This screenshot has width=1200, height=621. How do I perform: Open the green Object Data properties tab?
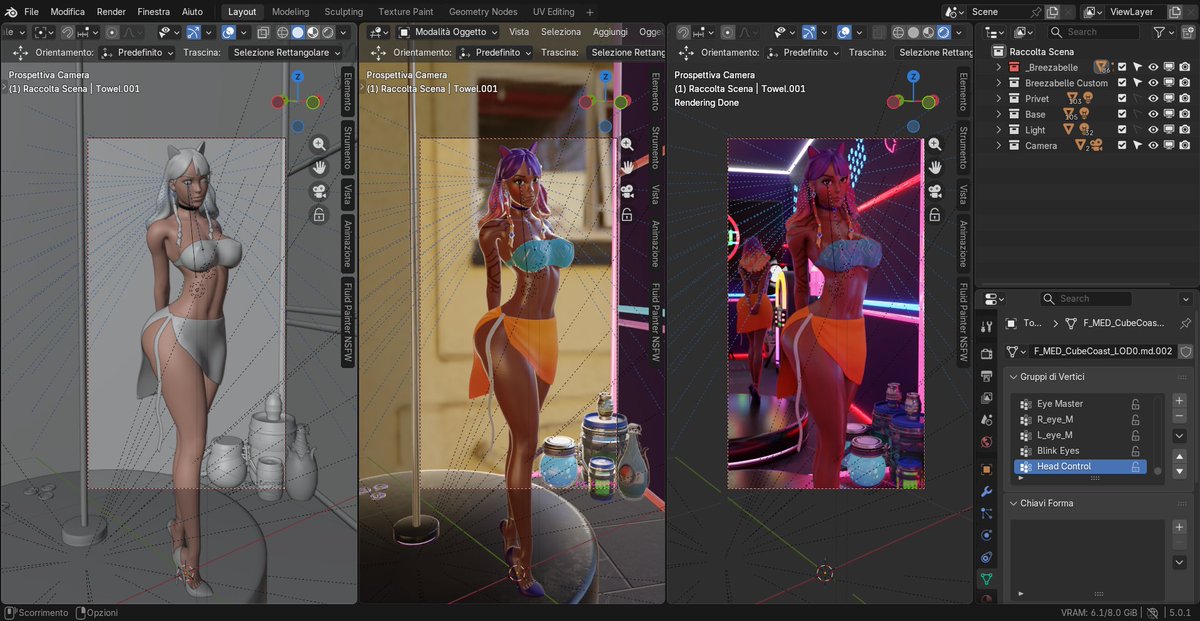coord(986,579)
